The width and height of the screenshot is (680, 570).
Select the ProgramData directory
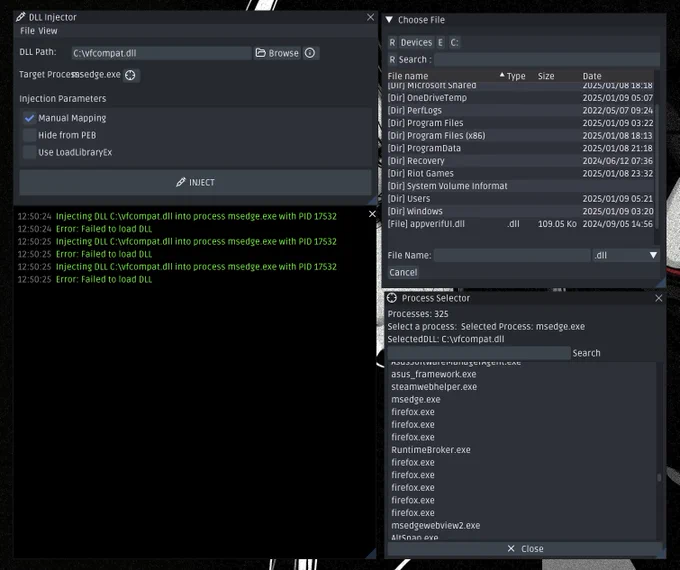520,148
